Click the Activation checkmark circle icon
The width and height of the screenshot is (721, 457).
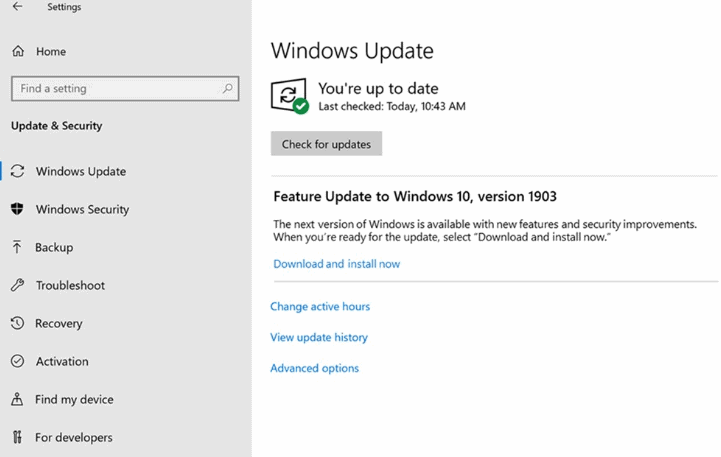17,361
